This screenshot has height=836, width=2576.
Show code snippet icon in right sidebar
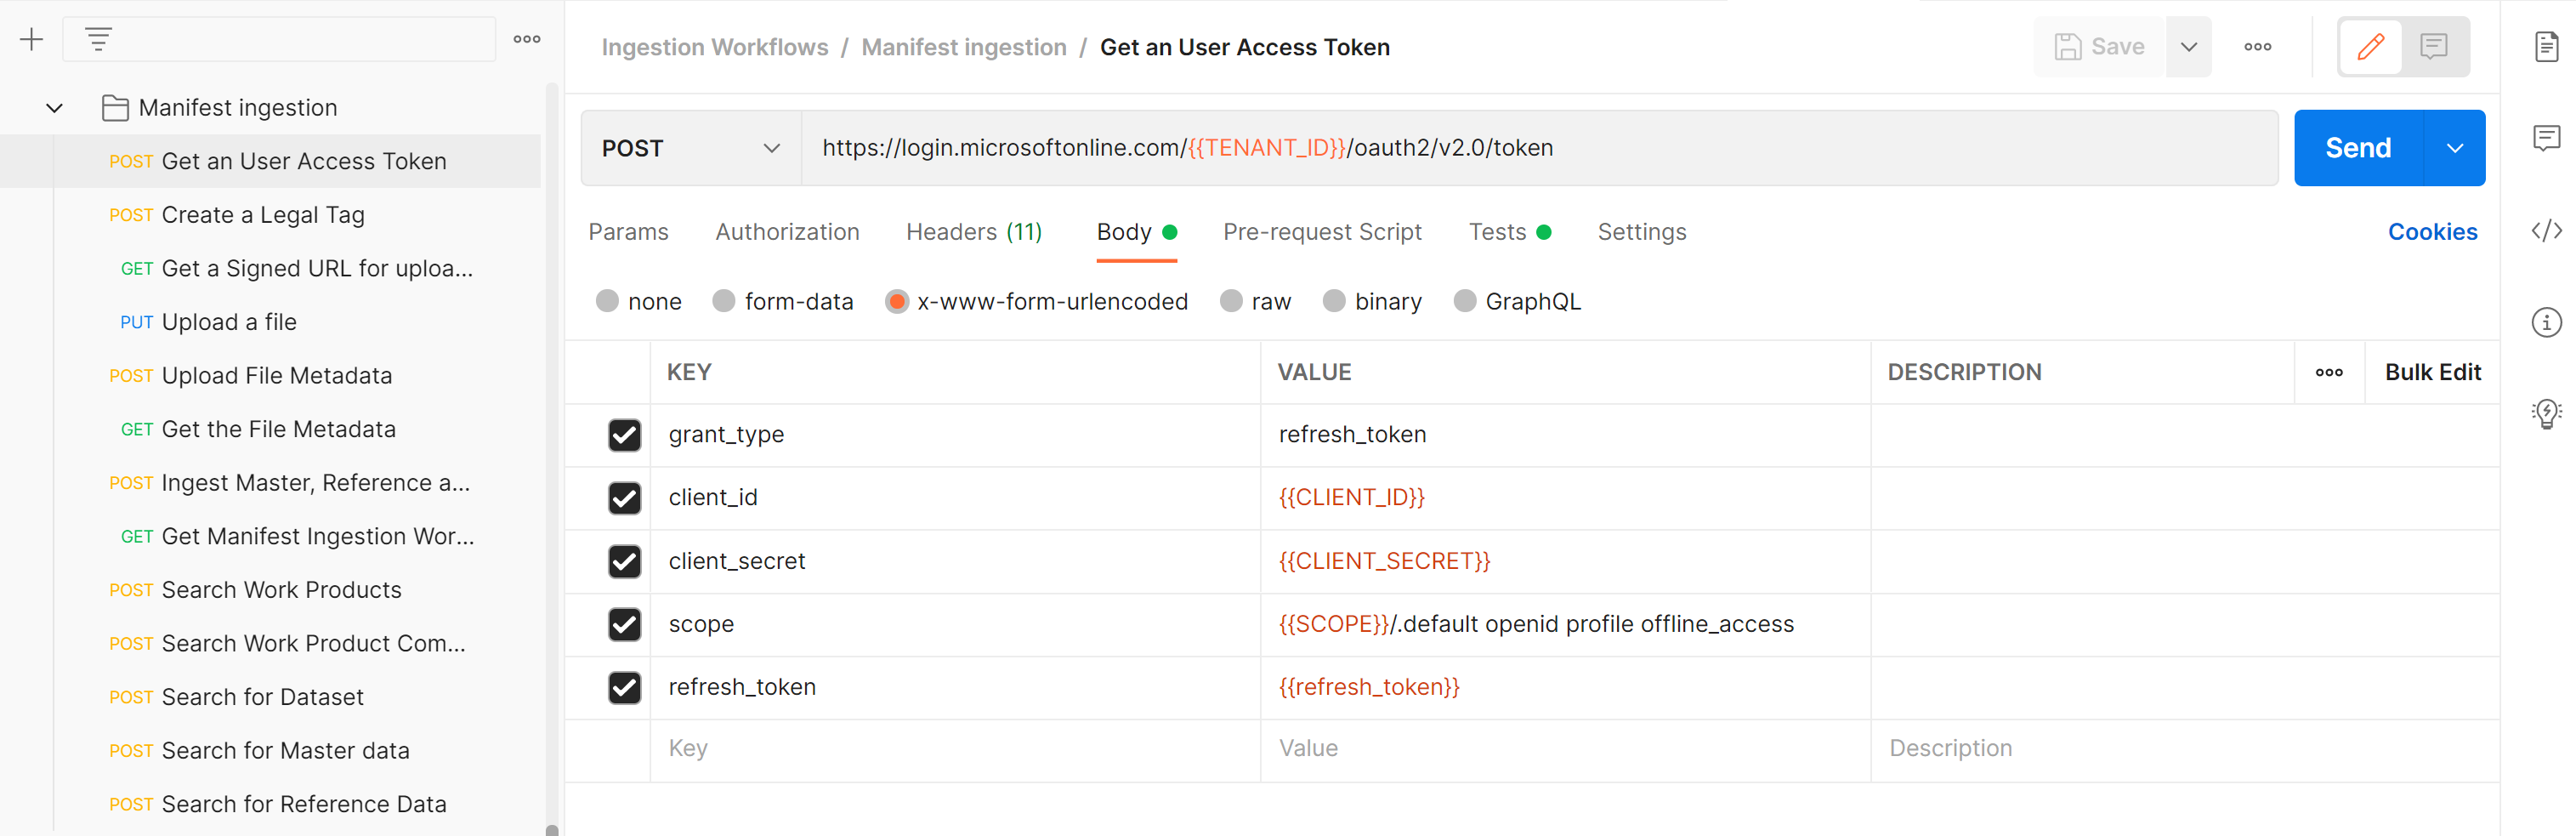[2546, 231]
